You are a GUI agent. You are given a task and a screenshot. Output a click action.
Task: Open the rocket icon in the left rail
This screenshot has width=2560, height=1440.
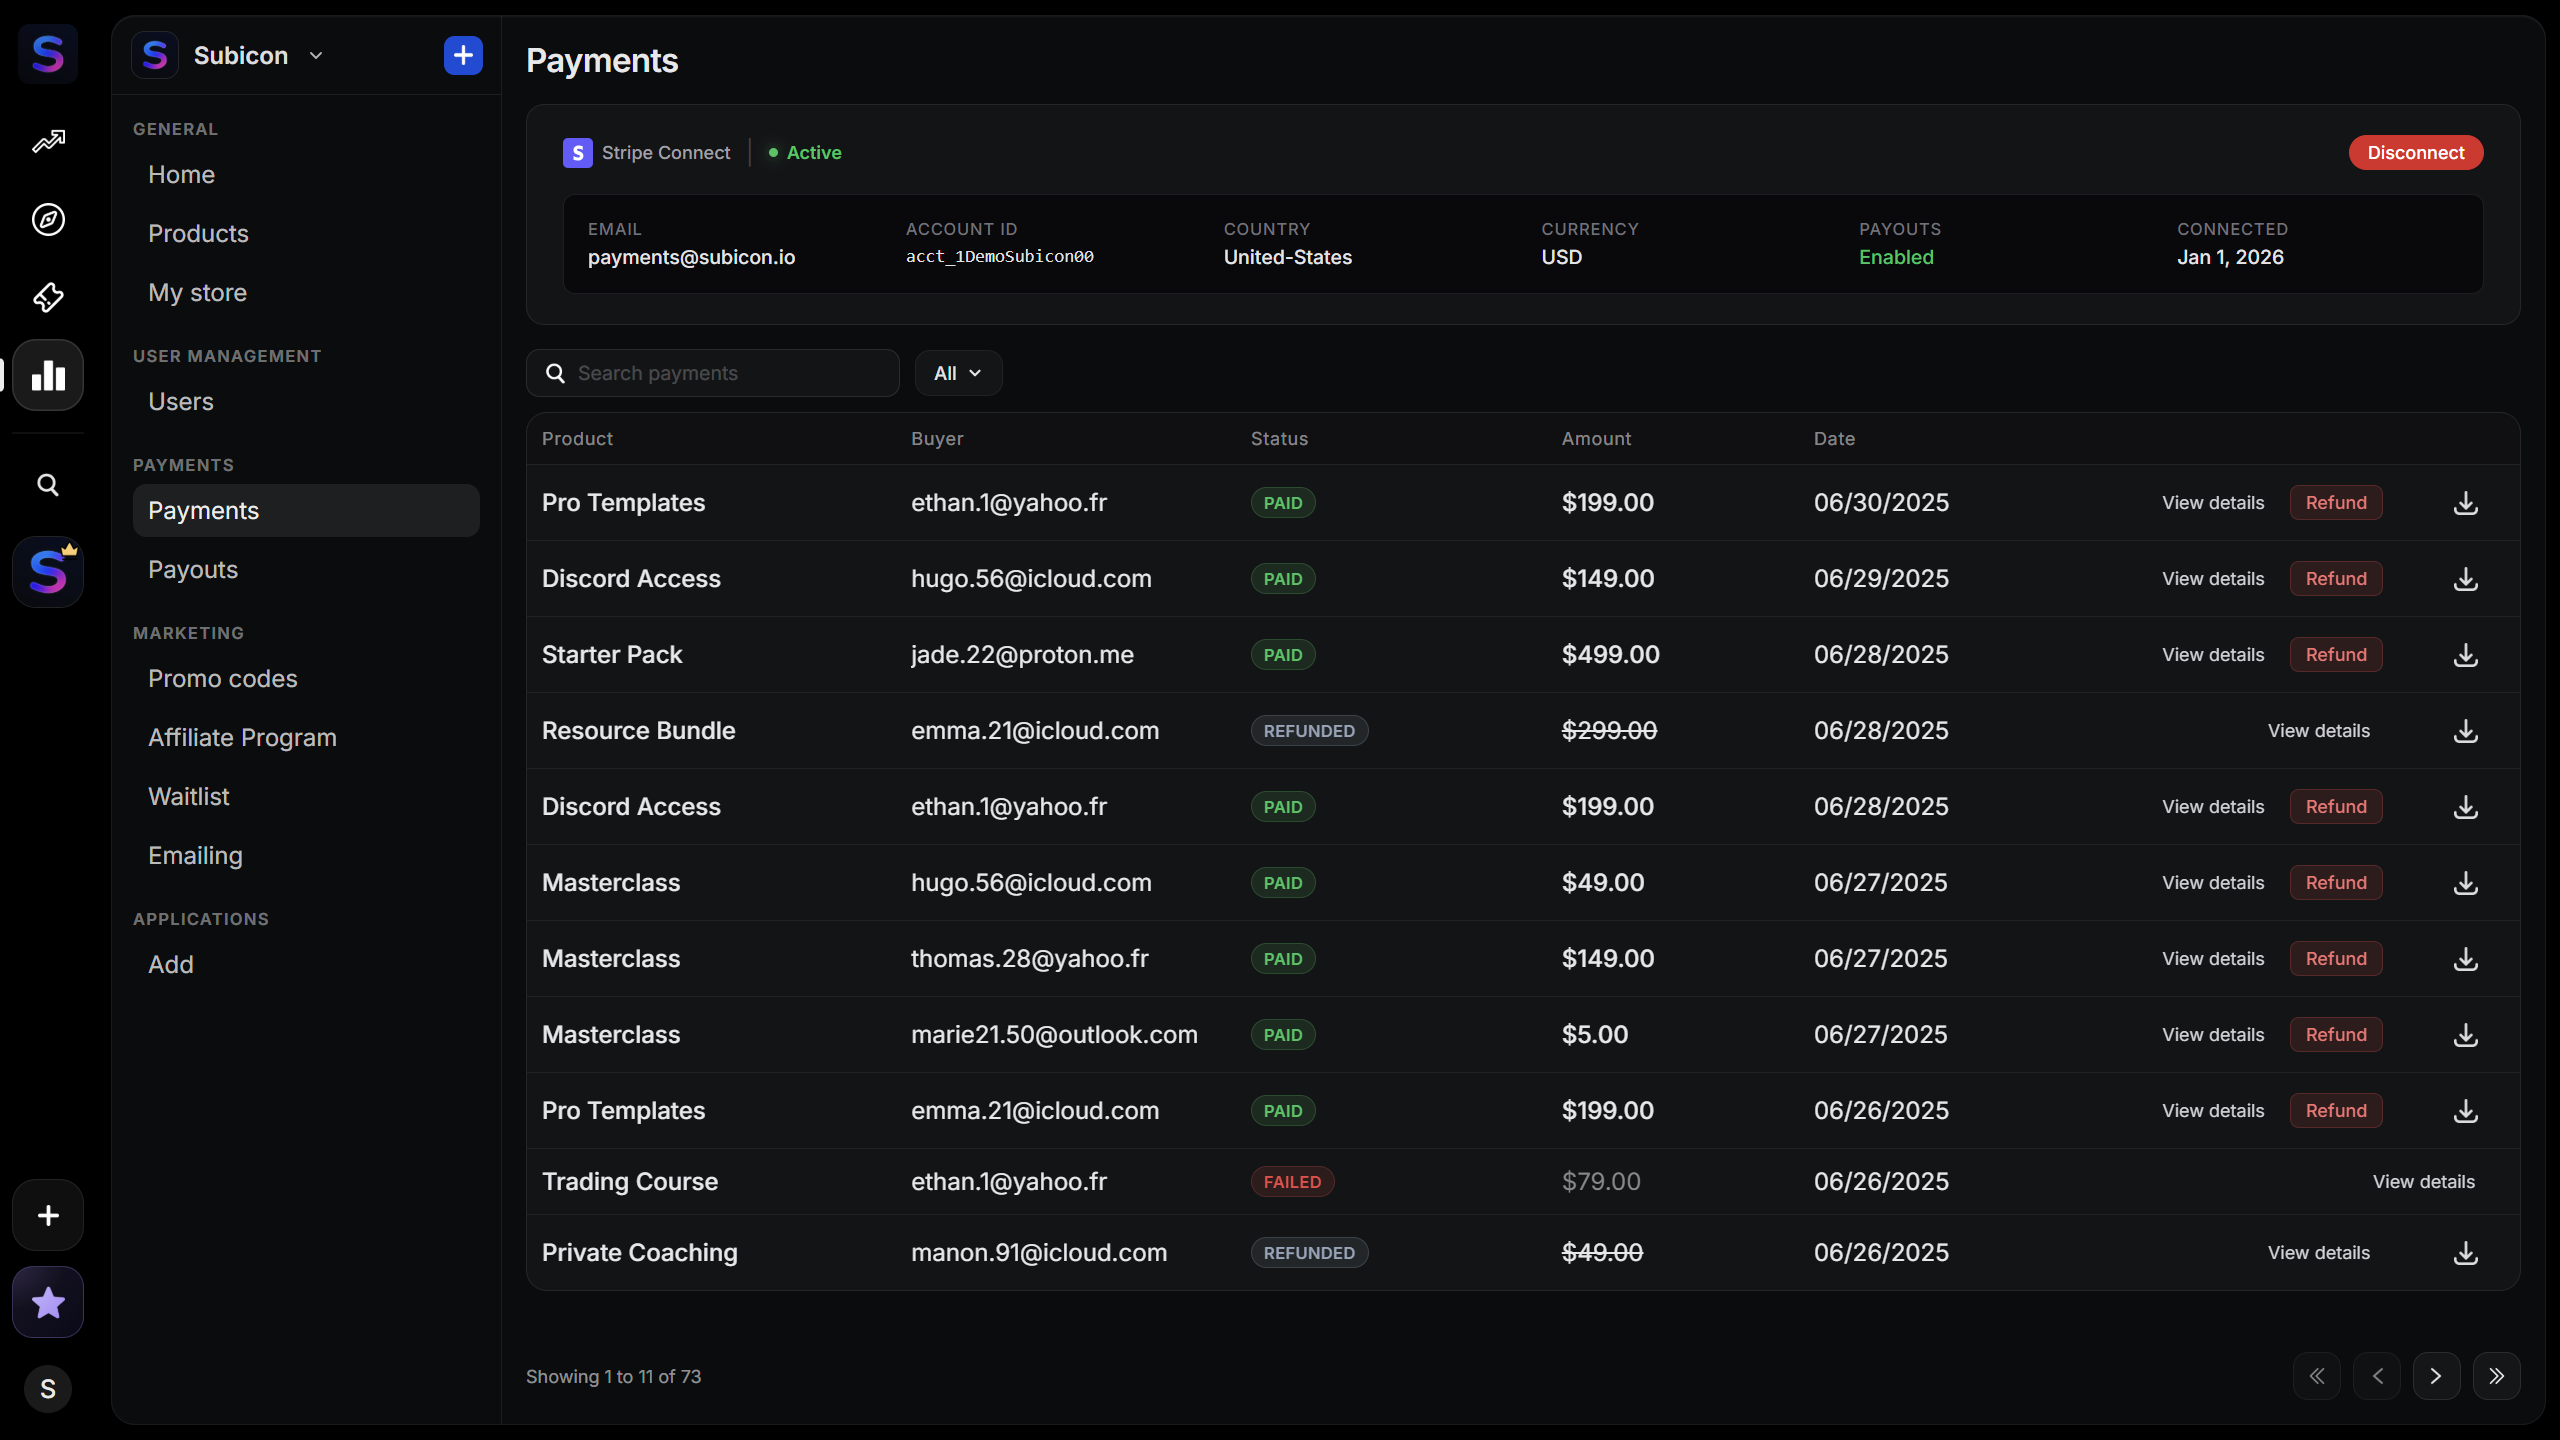(x=48, y=297)
